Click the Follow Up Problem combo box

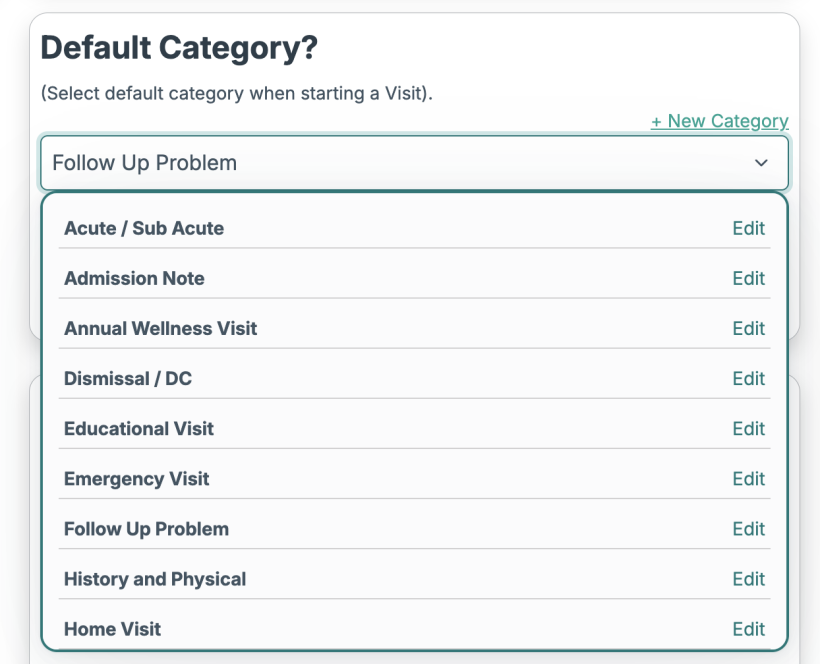400,163
